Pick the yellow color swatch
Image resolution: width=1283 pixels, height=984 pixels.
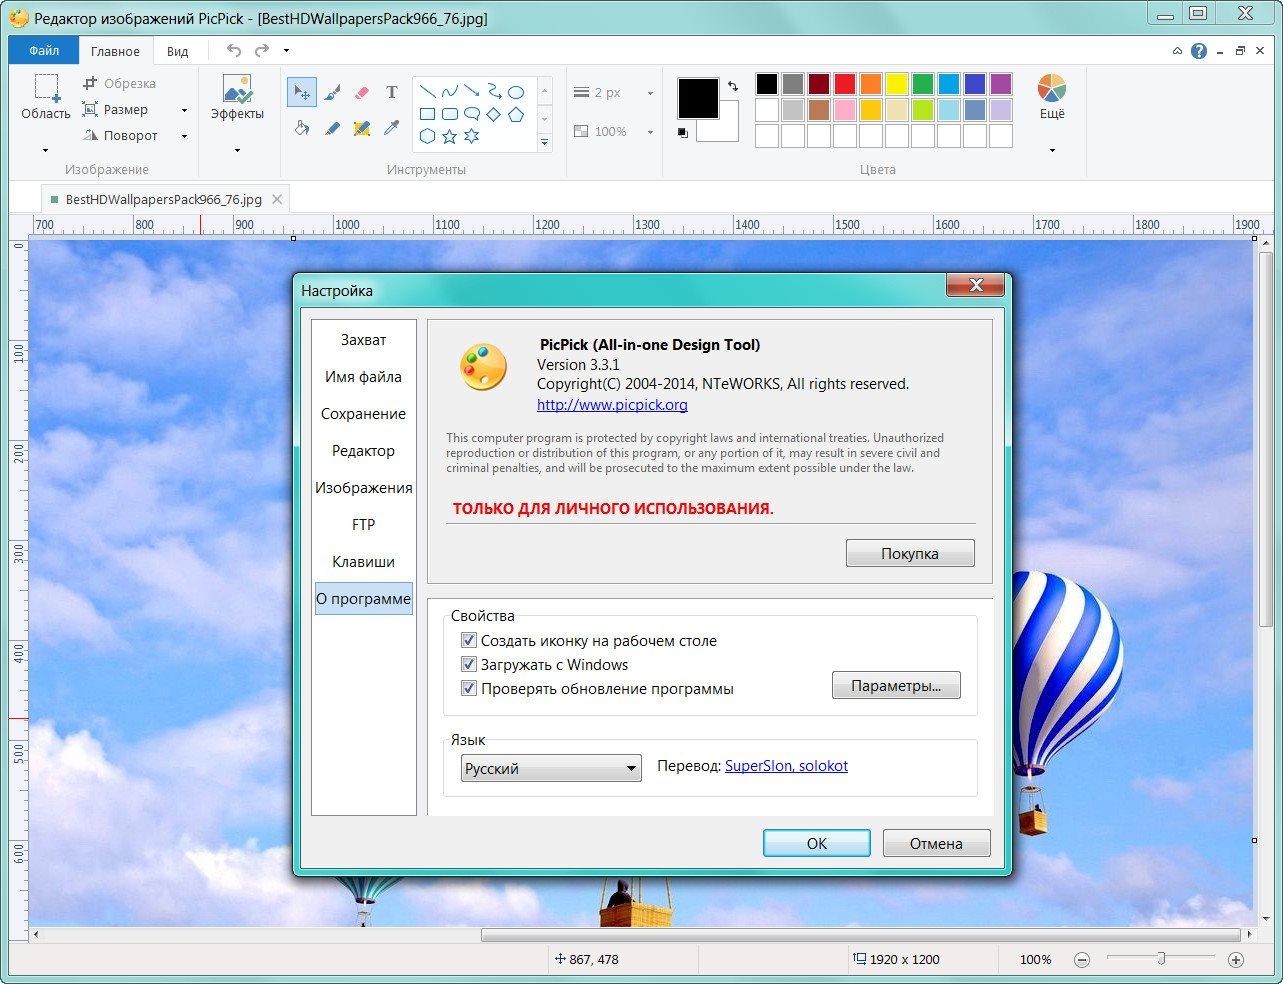point(897,84)
